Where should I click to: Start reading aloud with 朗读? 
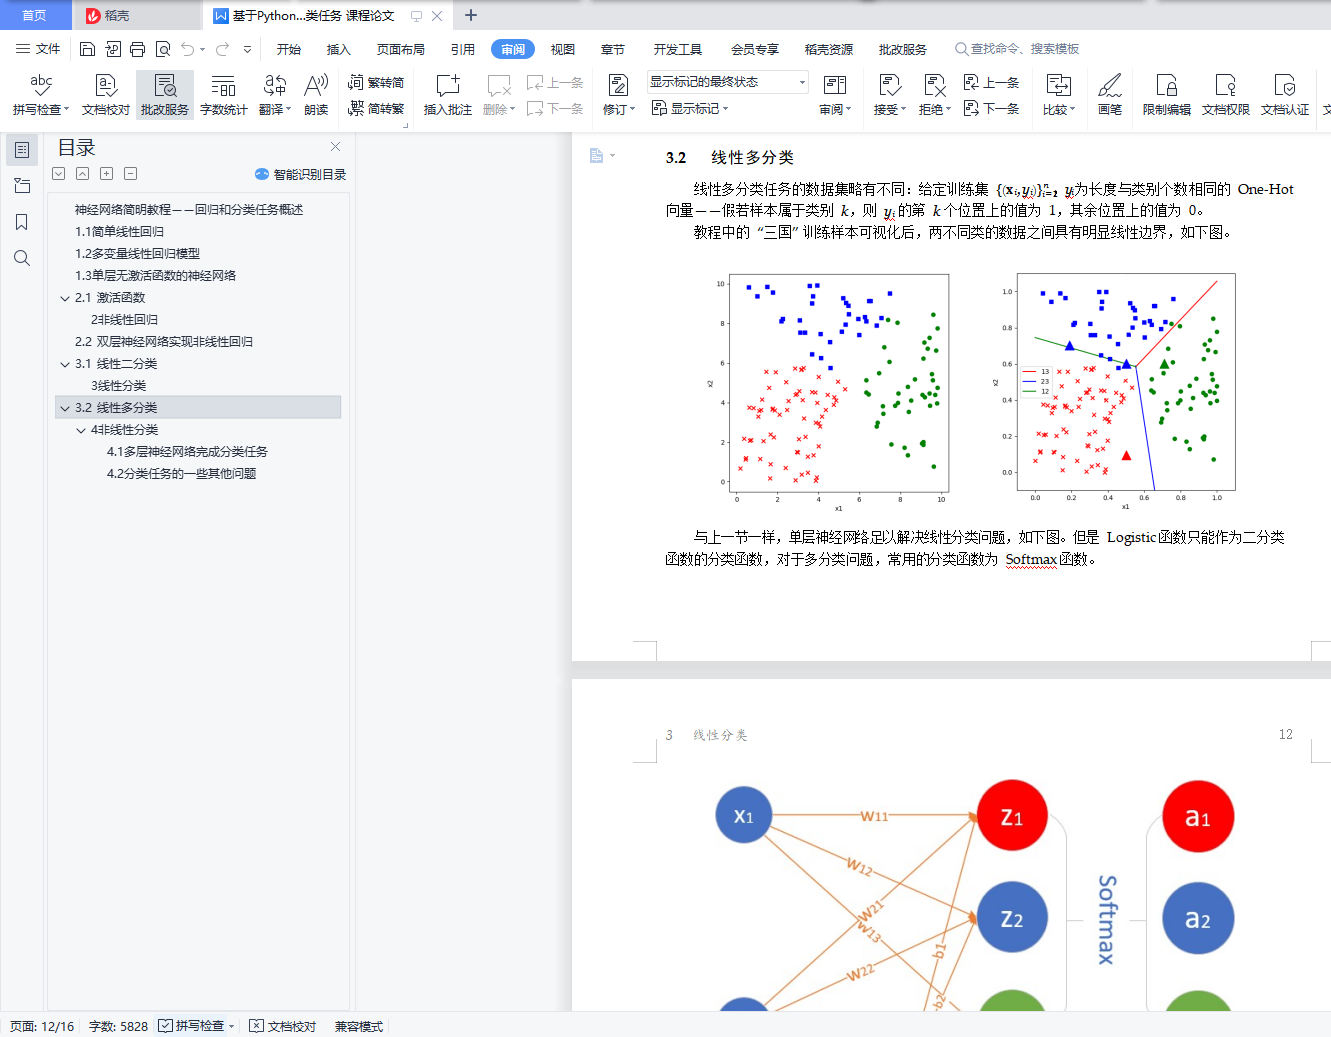point(316,95)
